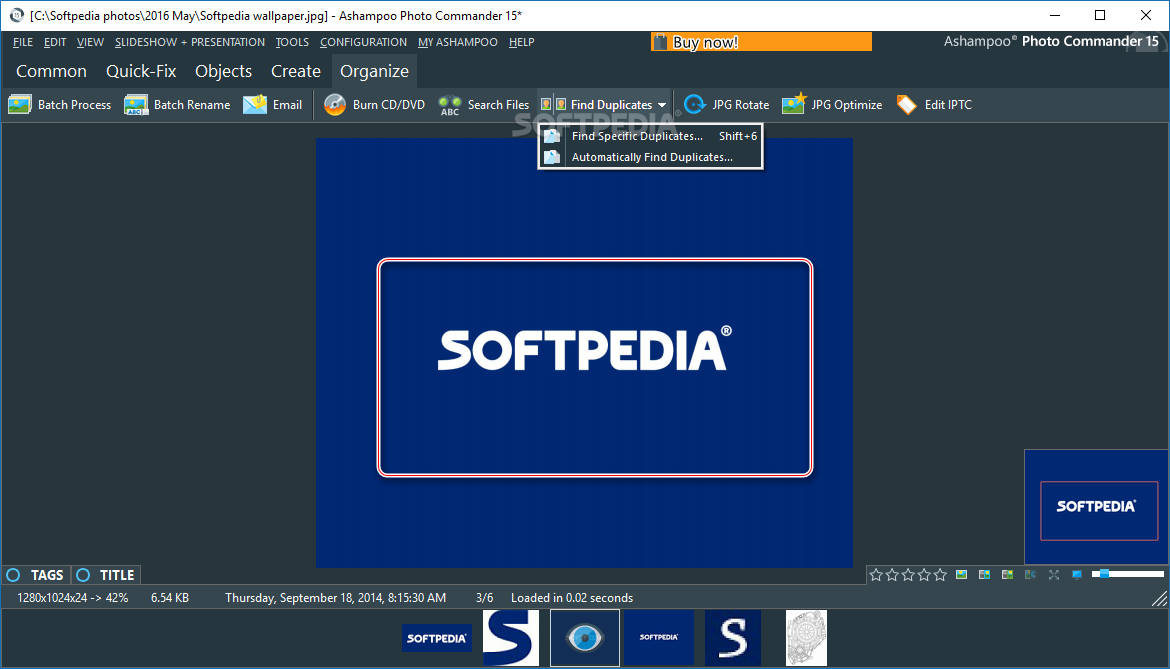Select the first filmstrip thumbnail with Softpedia logo
The image size is (1170, 669).
(x=437, y=638)
